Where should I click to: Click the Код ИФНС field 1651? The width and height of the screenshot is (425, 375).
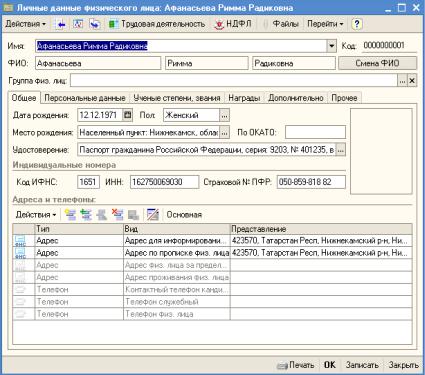[88, 182]
